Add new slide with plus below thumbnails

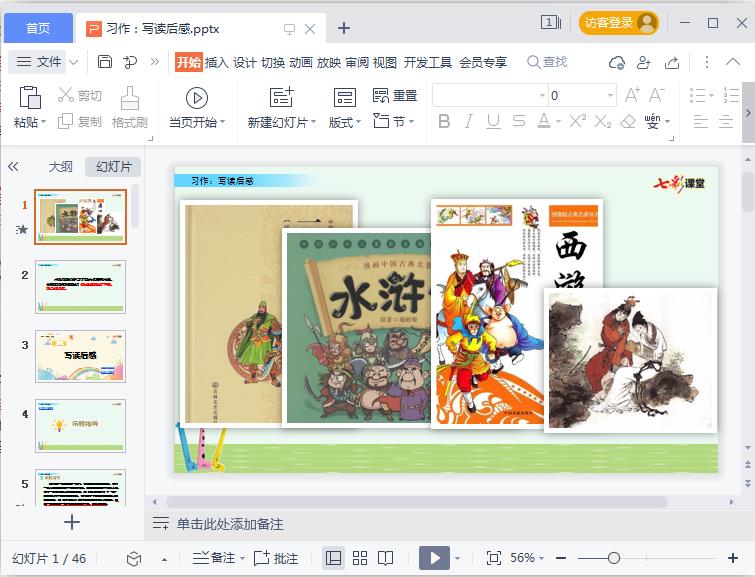(x=72, y=522)
